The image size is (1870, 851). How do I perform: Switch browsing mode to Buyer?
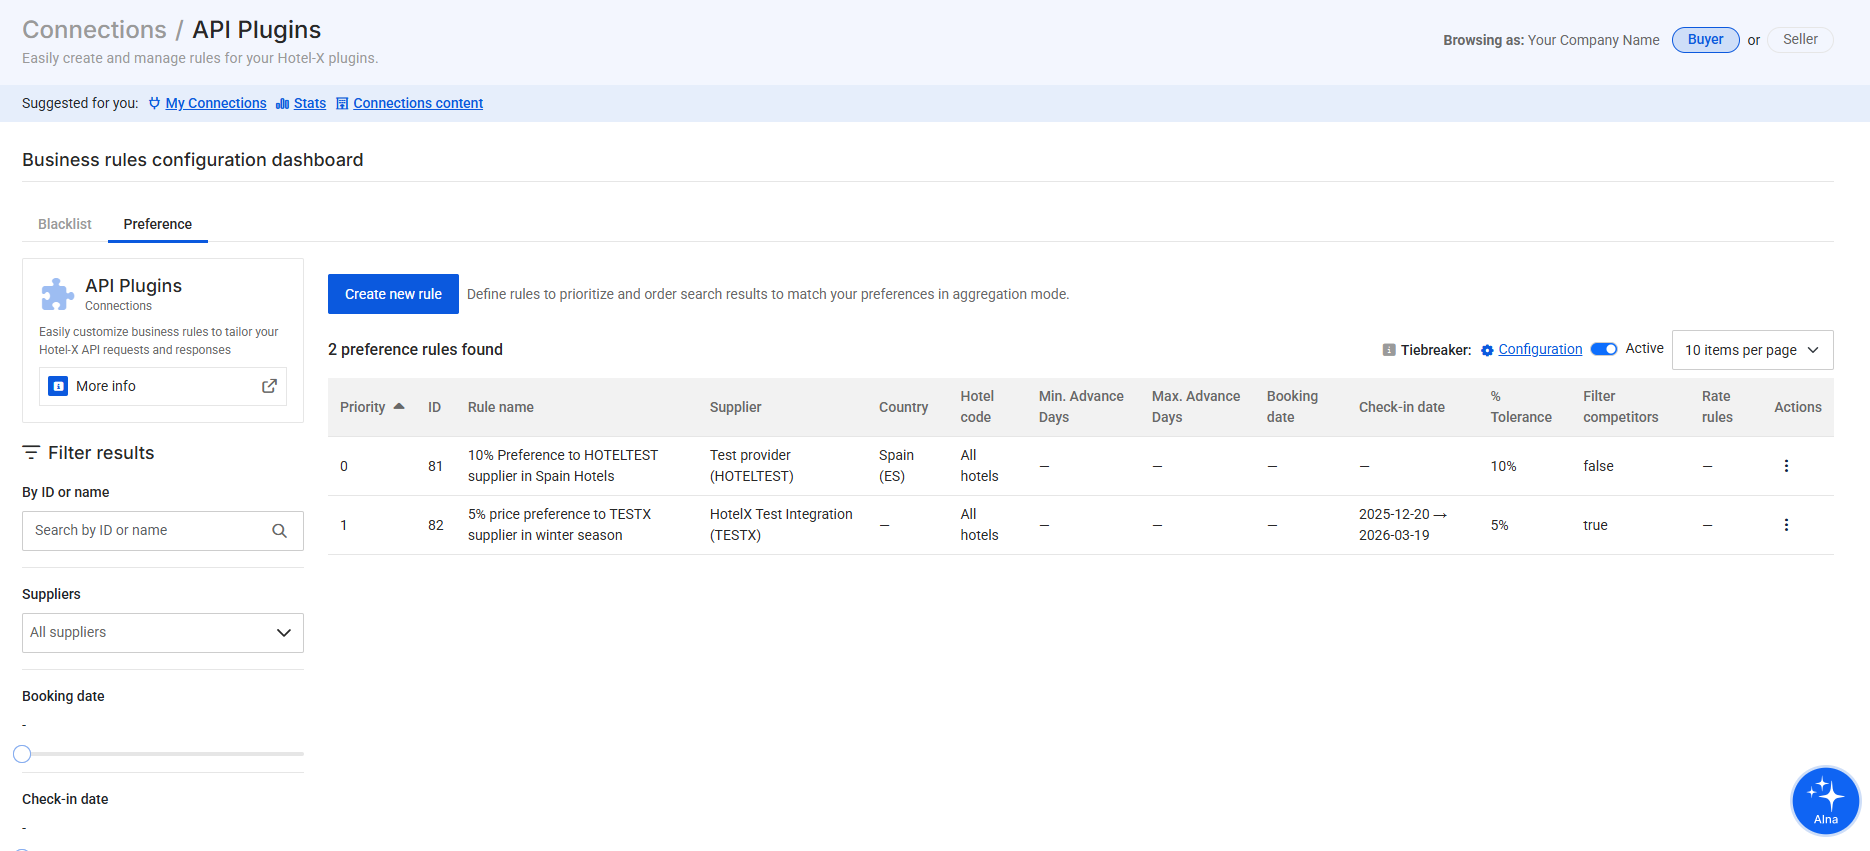pyautogui.click(x=1705, y=40)
